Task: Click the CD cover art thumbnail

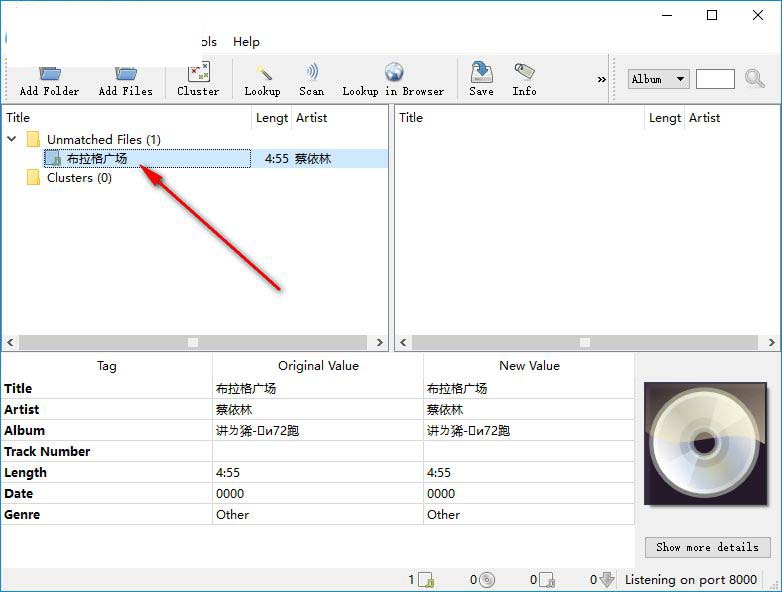Action: click(x=705, y=443)
